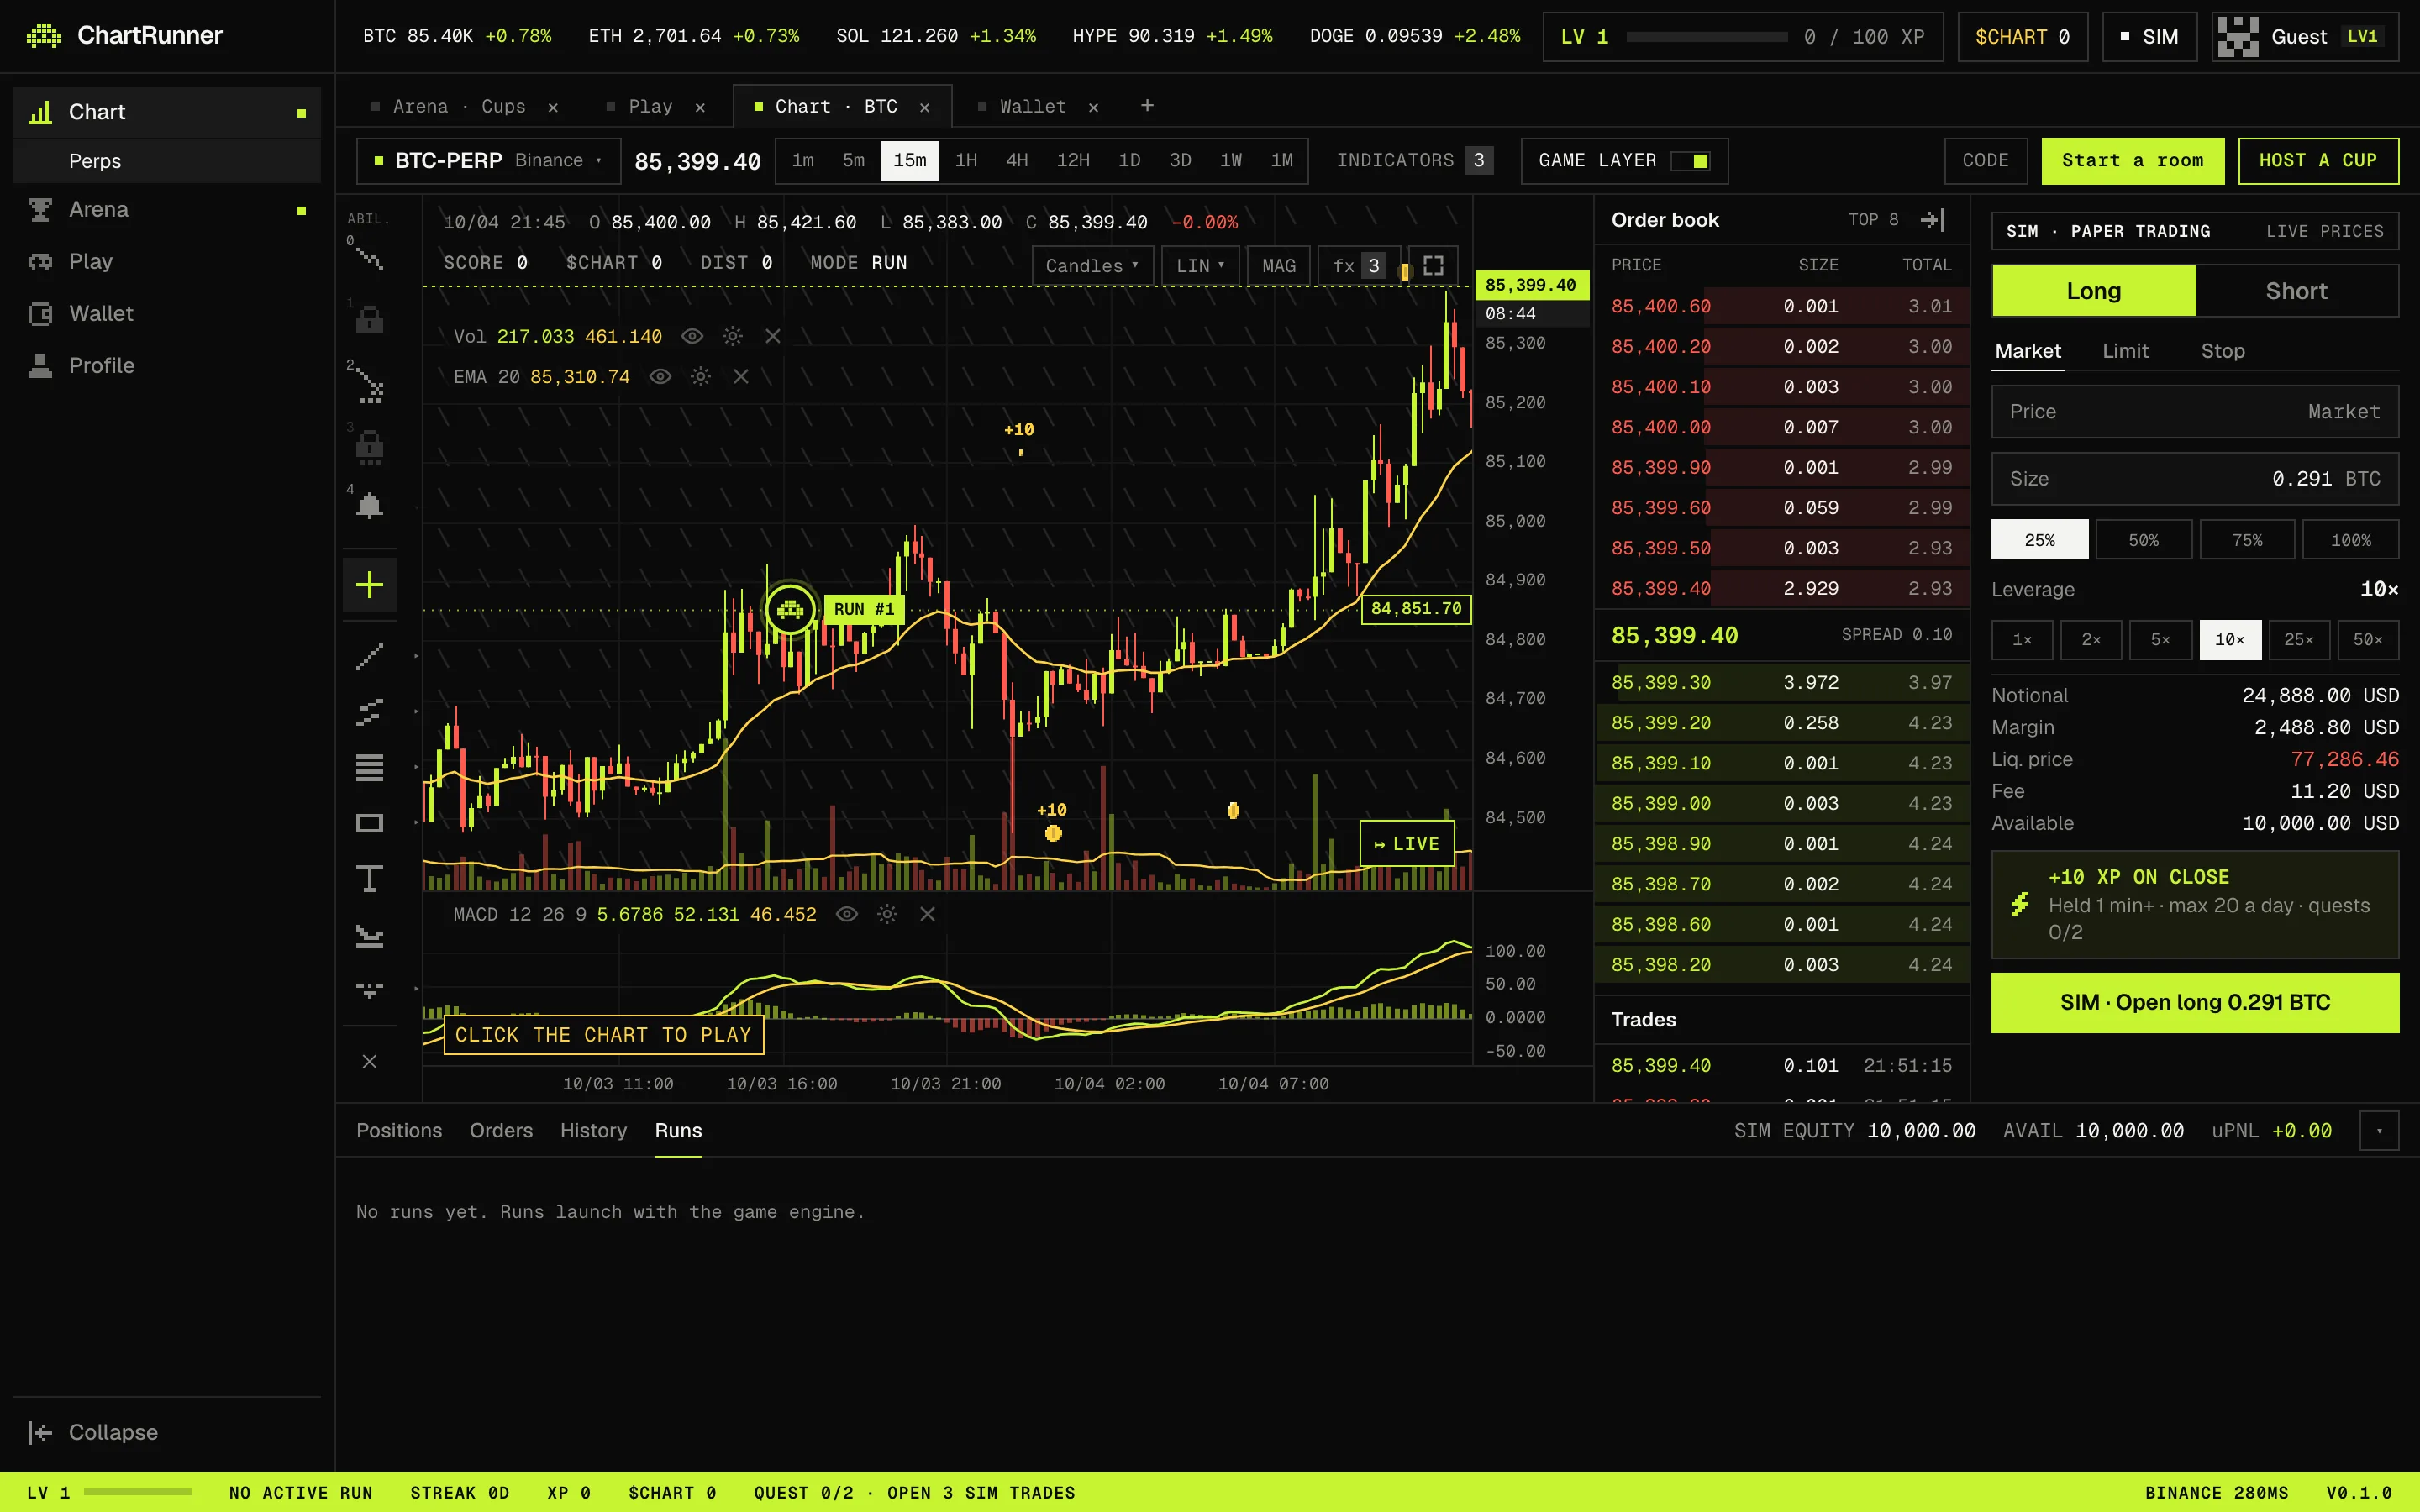Click the Start a room button

tap(2132, 161)
